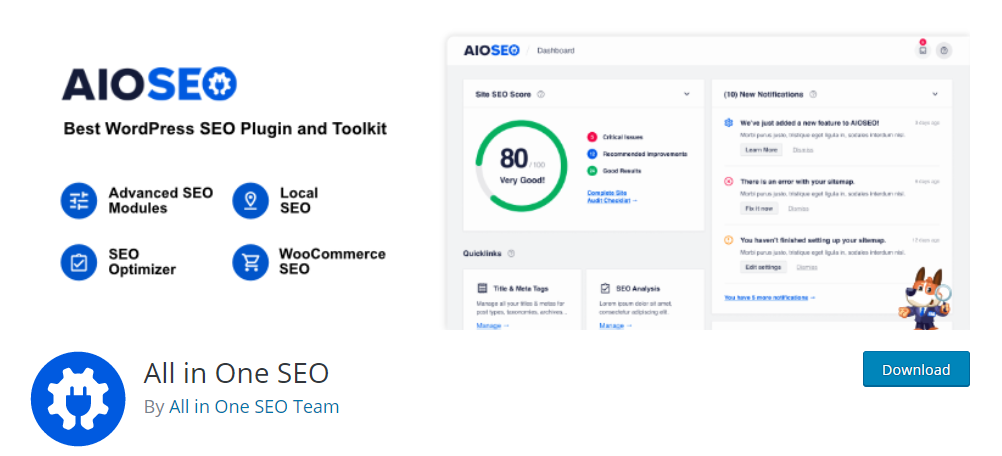Click the orange sitemap setup warning icon

[x=728, y=240]
